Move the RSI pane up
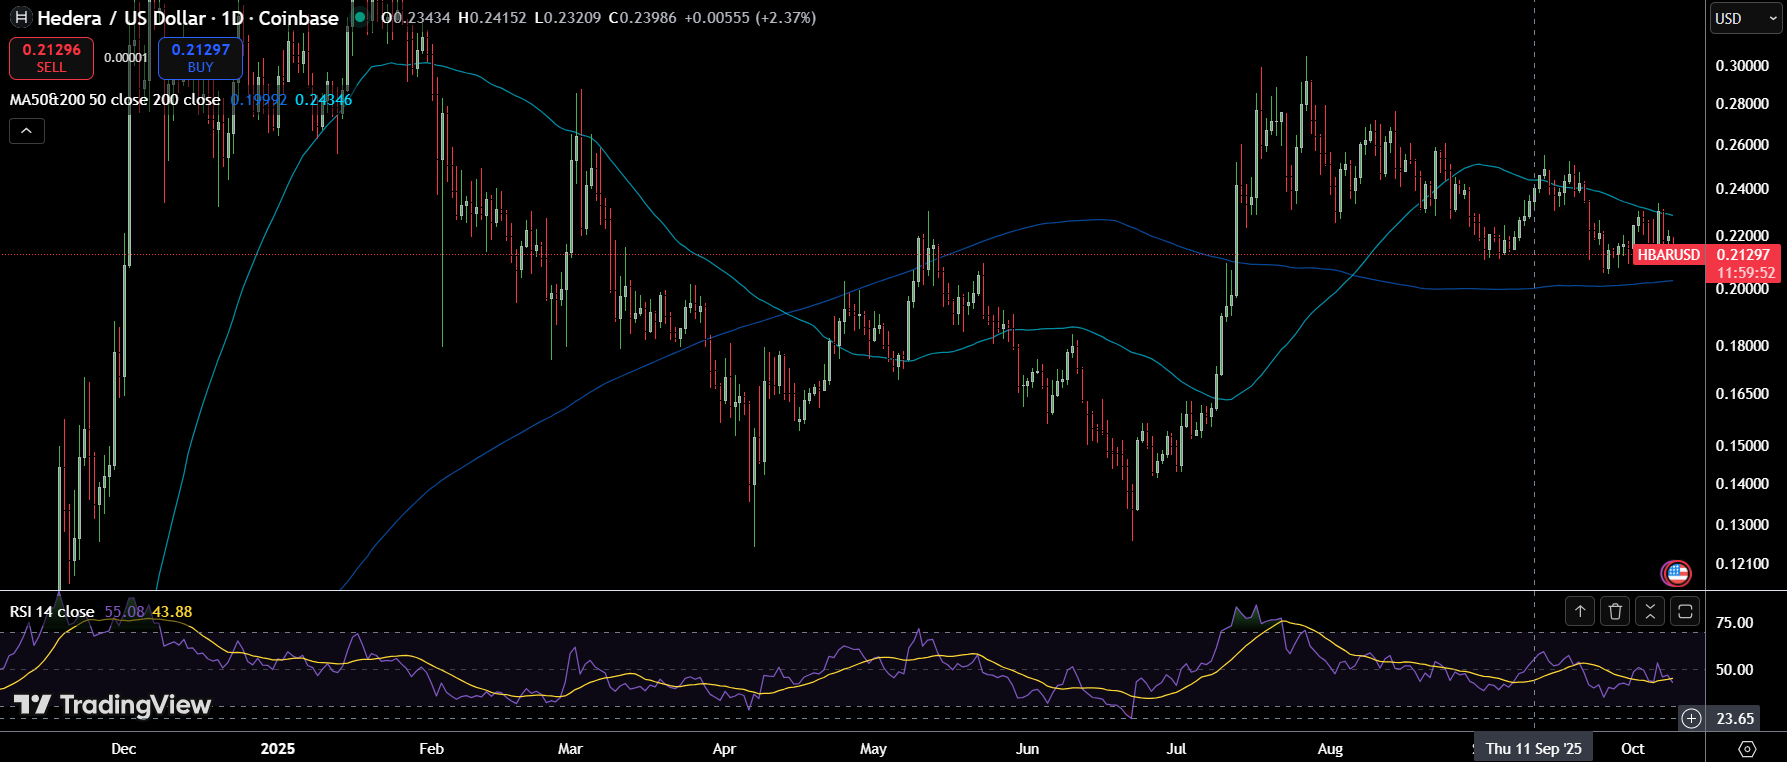 pos(1580,611)
